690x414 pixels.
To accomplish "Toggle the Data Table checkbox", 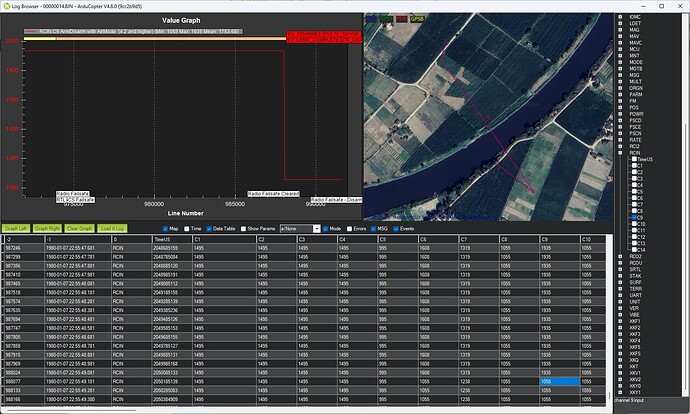I will (x=209, y=229).
